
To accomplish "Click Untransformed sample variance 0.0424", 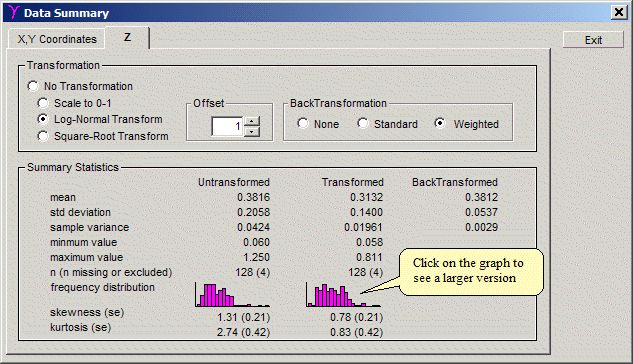I will pos(253,227).
